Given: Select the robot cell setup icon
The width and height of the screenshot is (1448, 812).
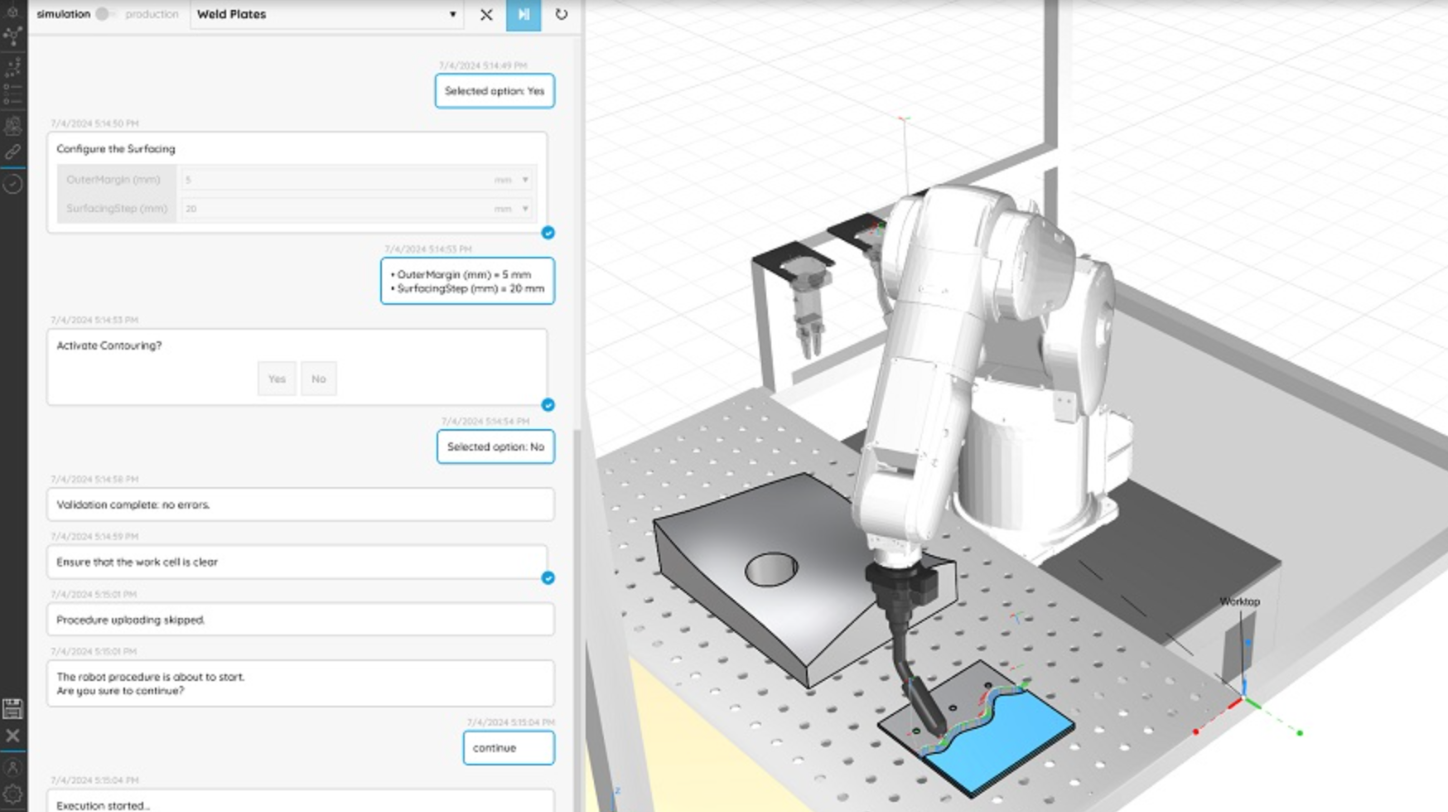Looking at the screenshot, I should pos(13,125).
